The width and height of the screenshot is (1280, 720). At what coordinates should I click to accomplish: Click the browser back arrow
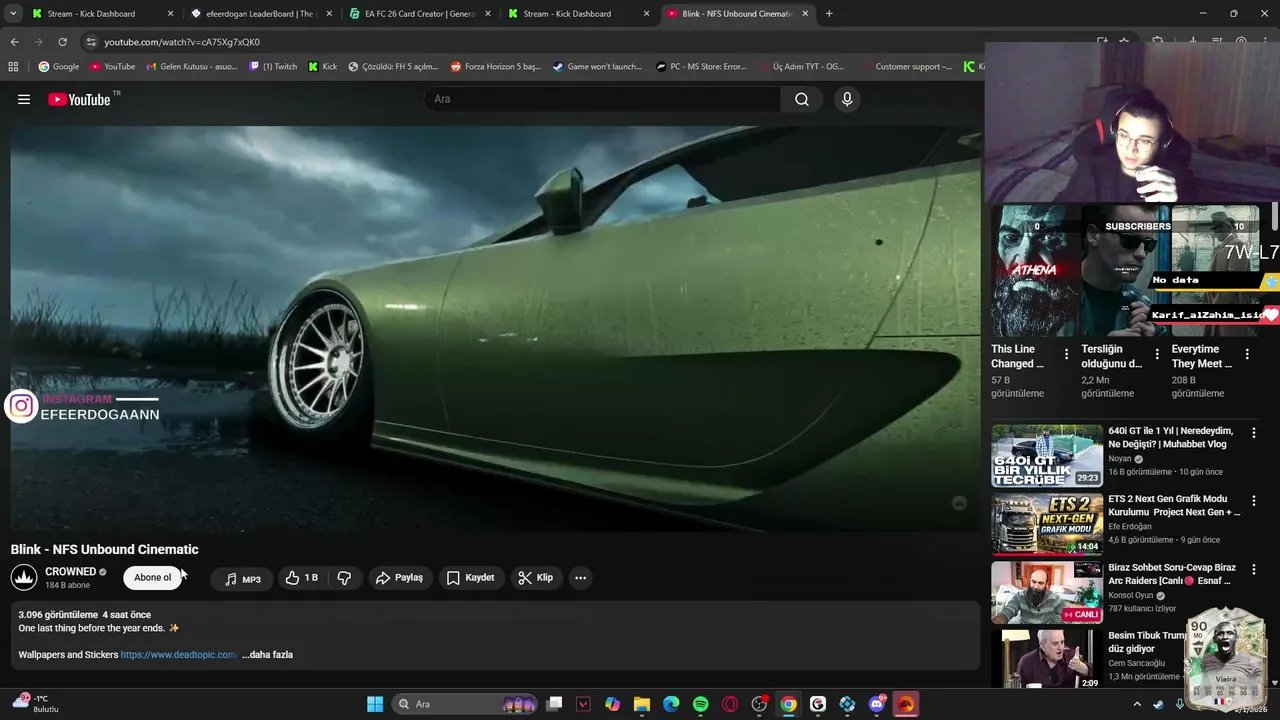[14, 42]
